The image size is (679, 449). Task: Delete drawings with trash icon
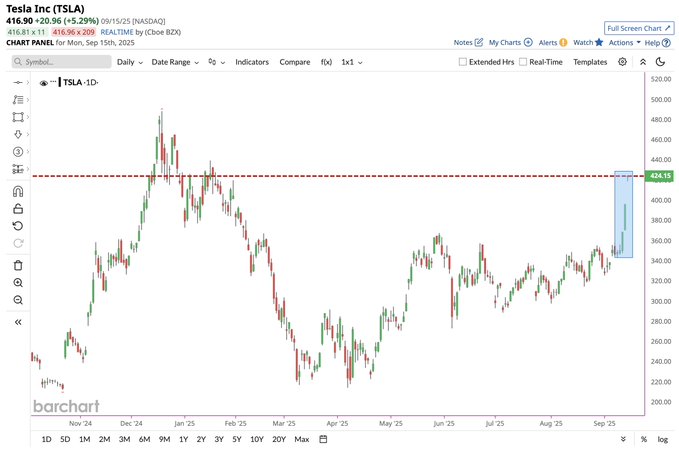pos(18,265)
